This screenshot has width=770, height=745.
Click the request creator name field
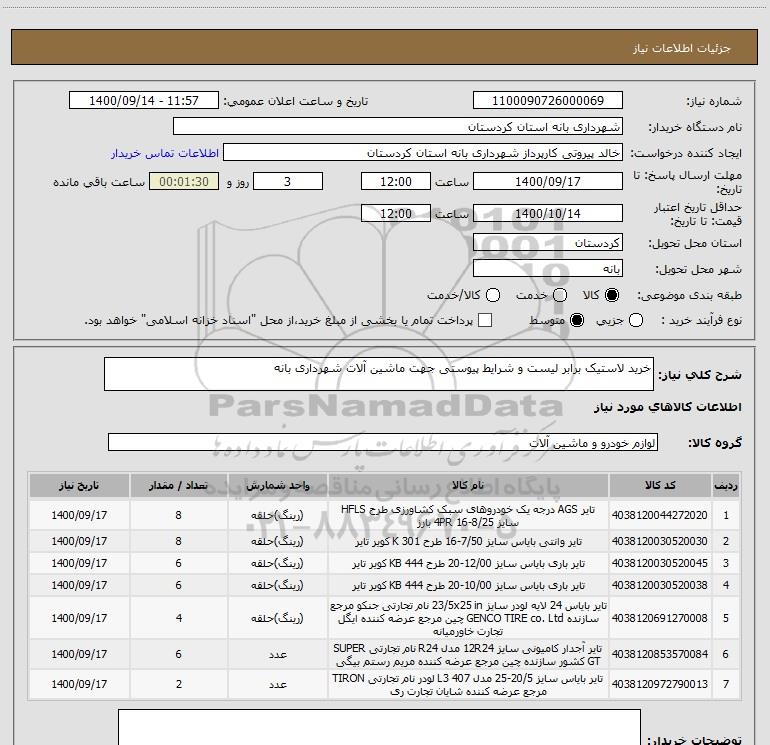[423, 153]
